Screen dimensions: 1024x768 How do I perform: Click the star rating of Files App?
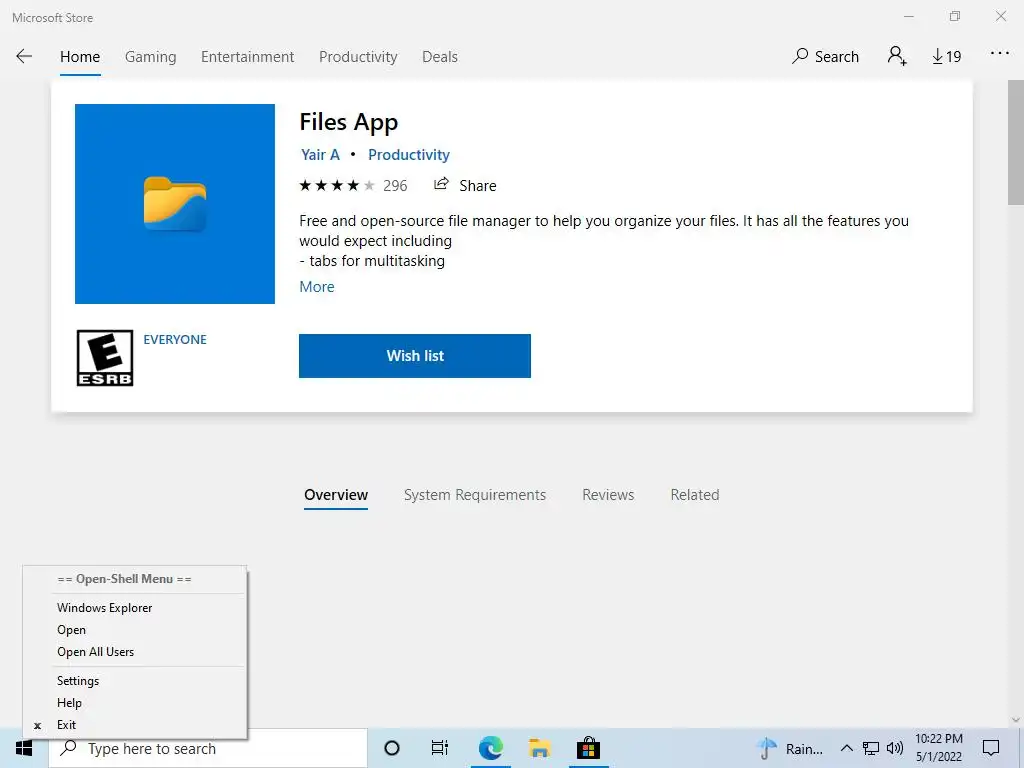point(337,186)
